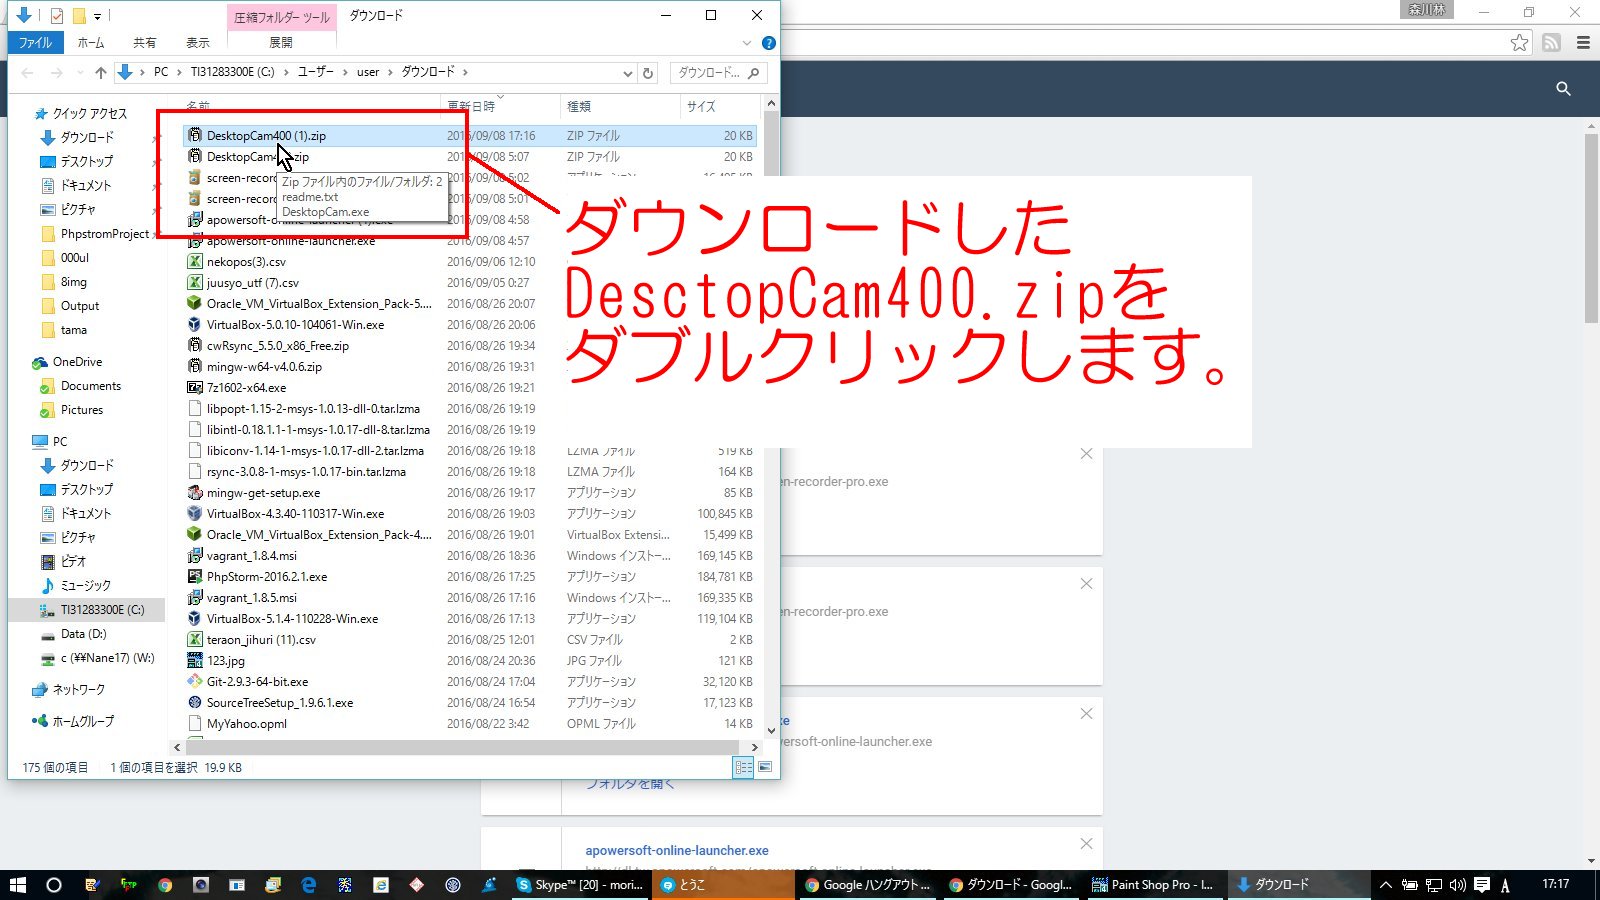Screen dimensions: 1600x900
Task: Open ホームグループ in the navigation pane
Action: [83, 721]
